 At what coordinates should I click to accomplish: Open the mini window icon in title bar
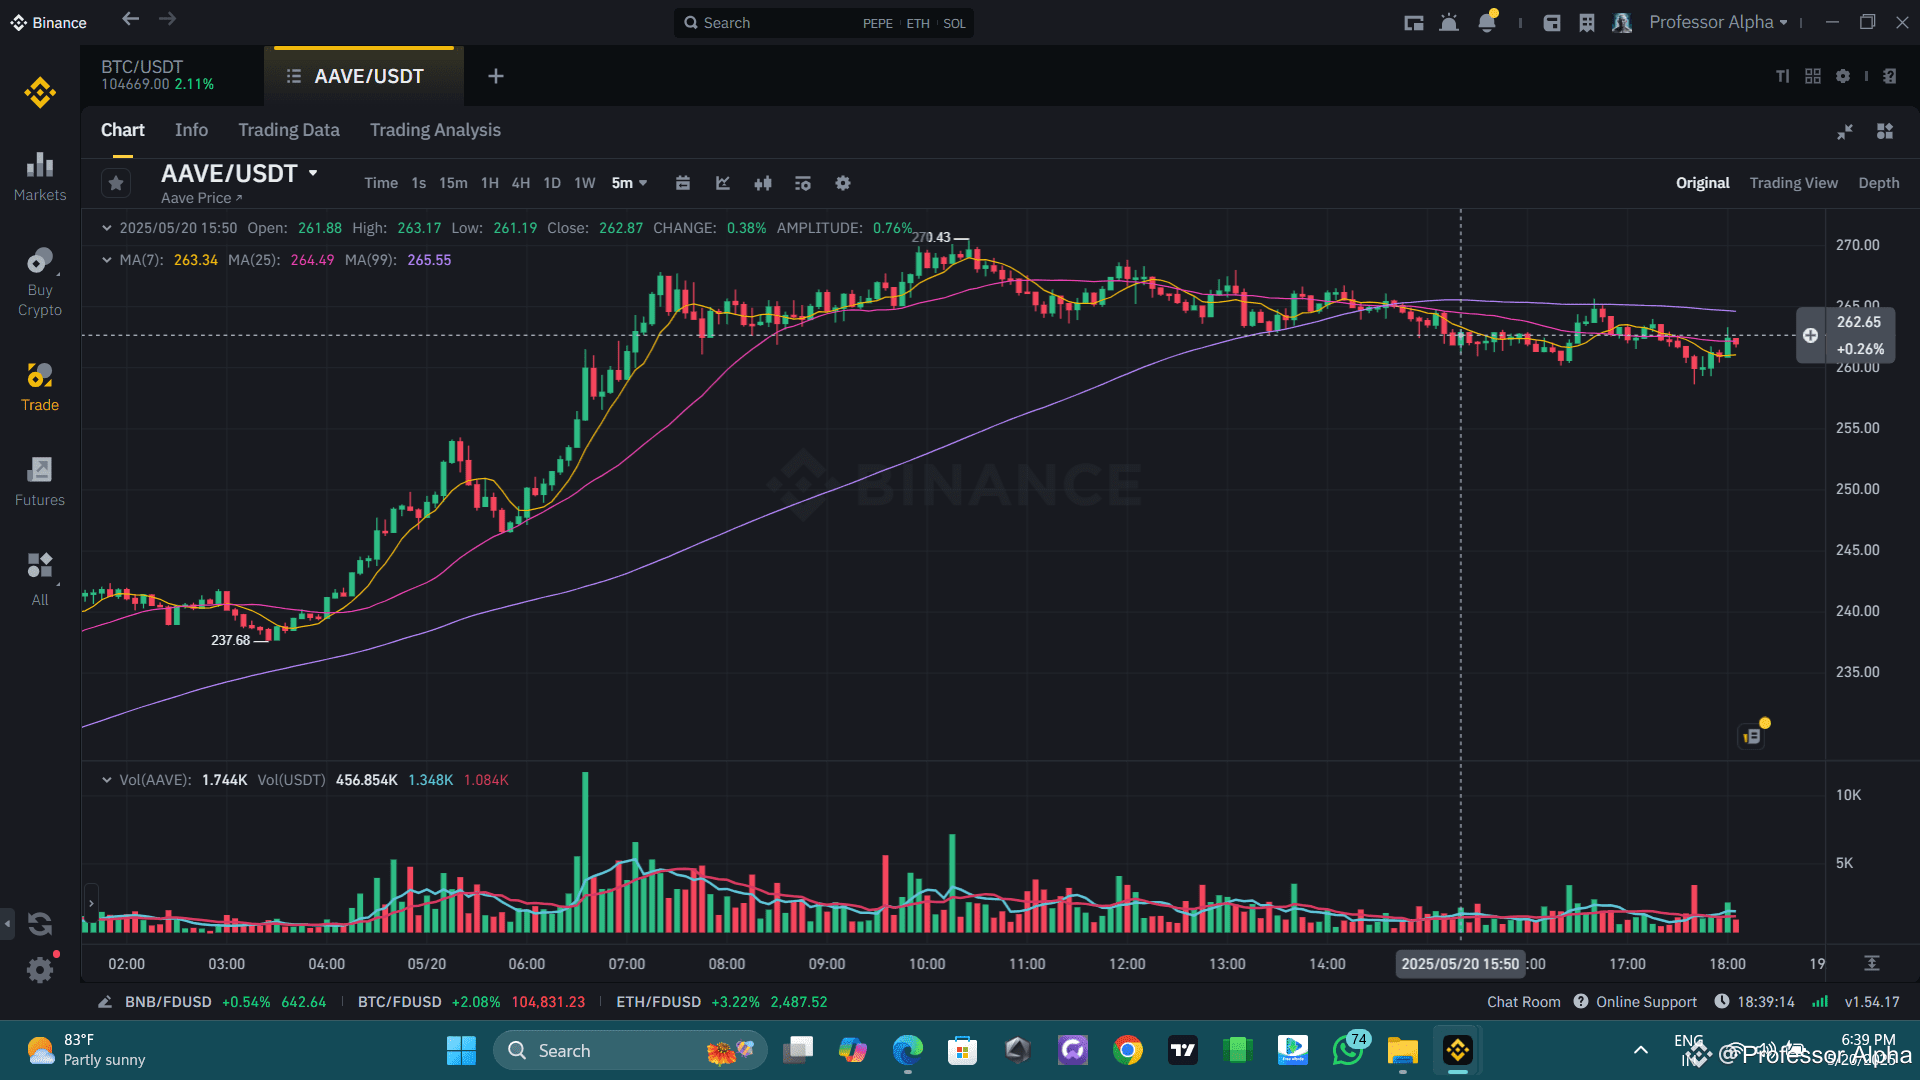(x=1413, y=23)
